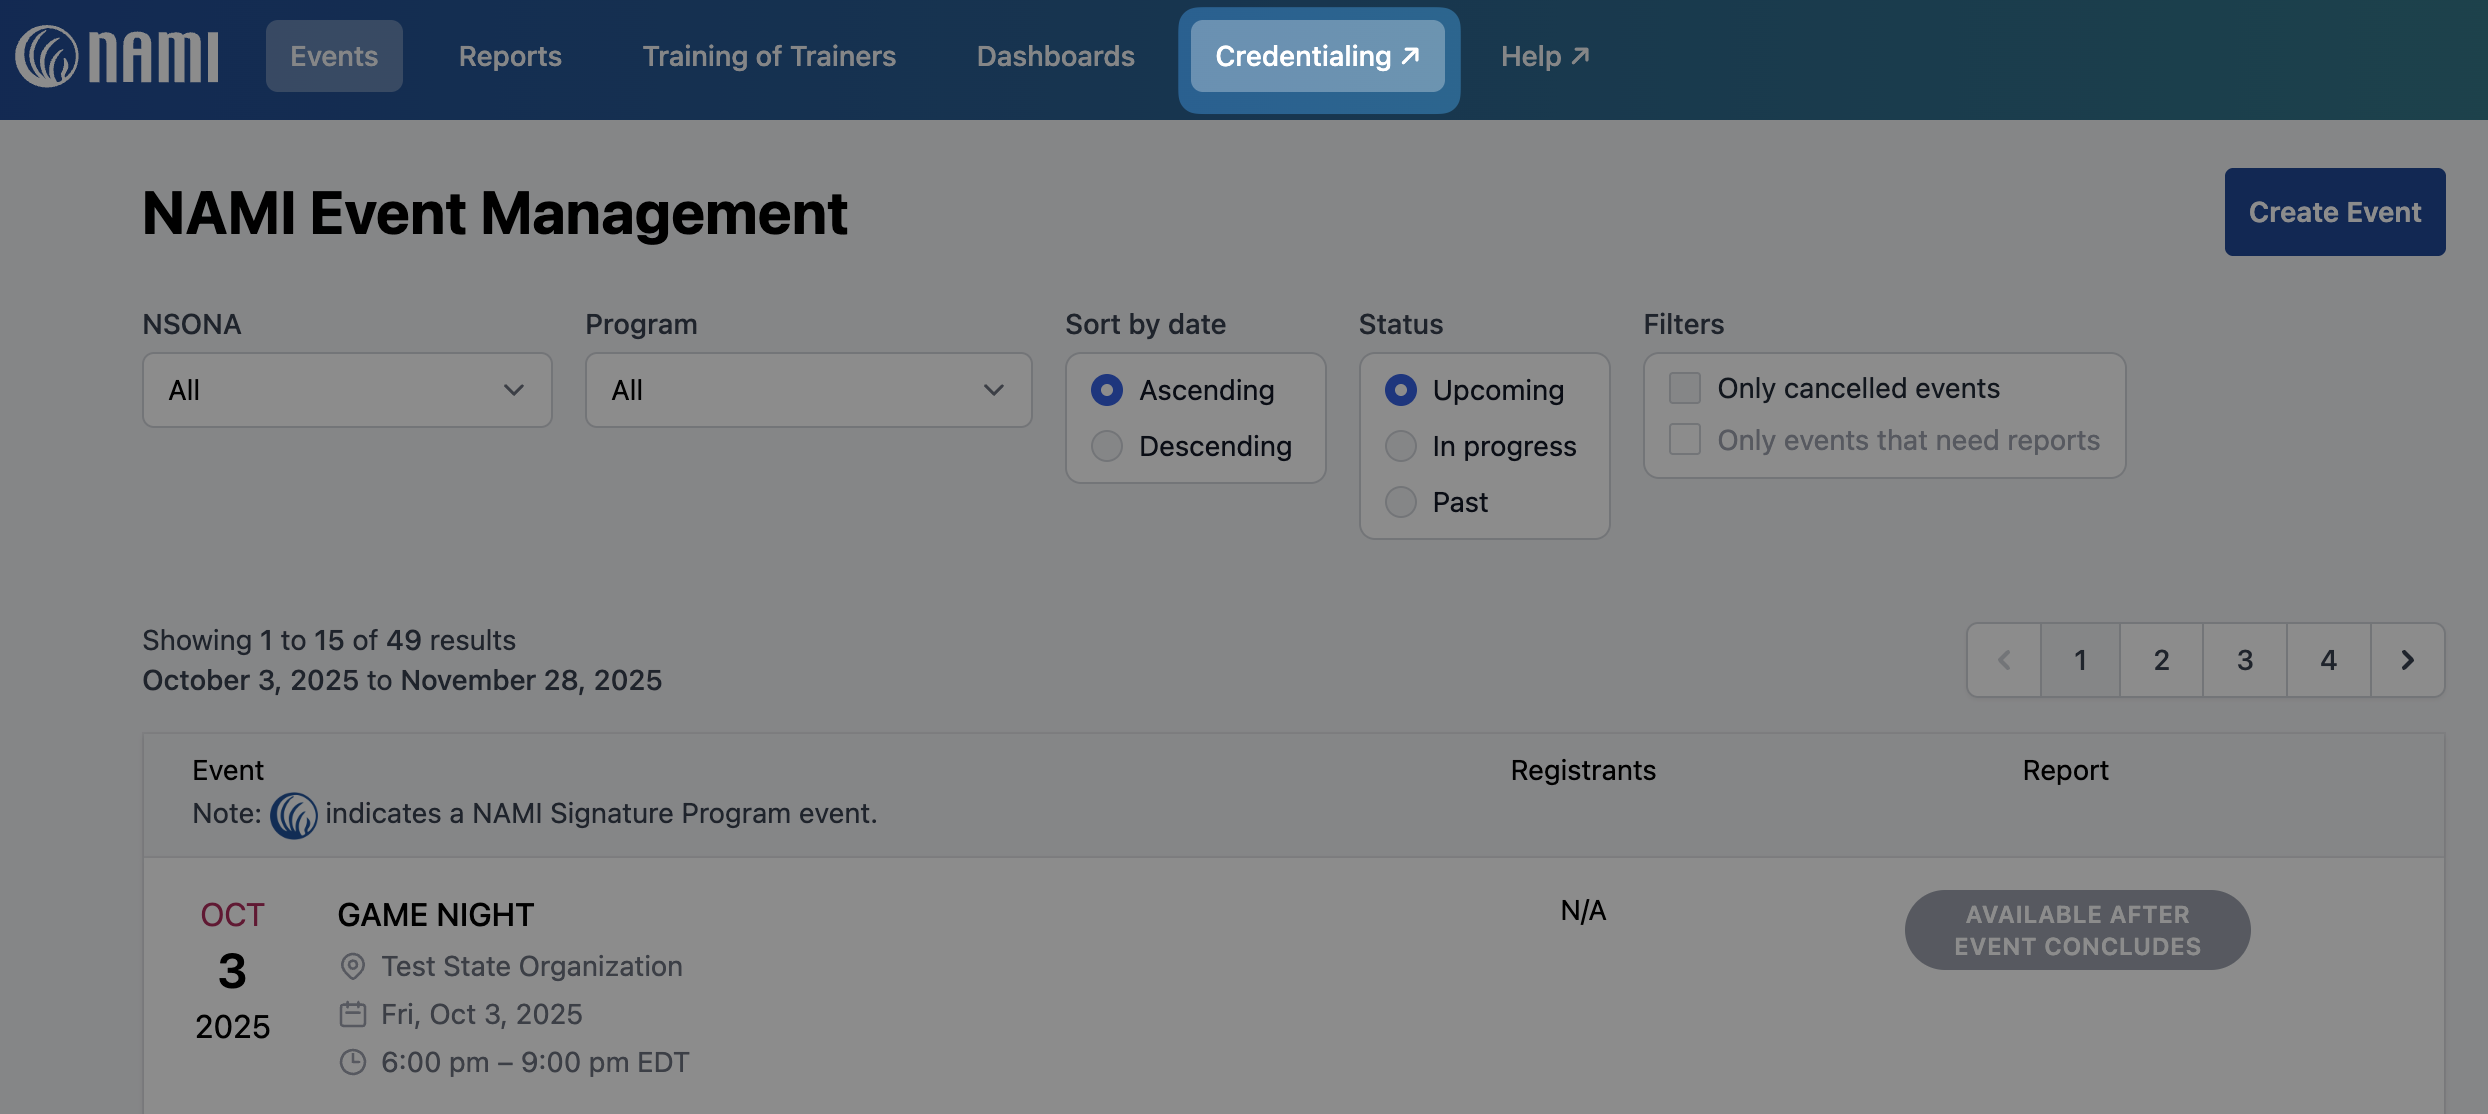Expand the Program dropdown

(808, 390)
